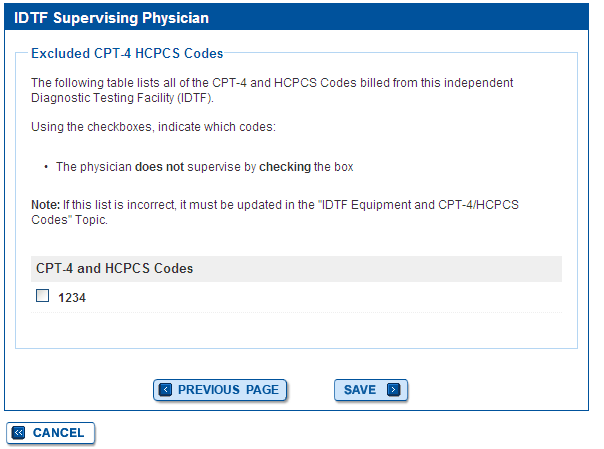Click the Previous Page button

[220, 390]
